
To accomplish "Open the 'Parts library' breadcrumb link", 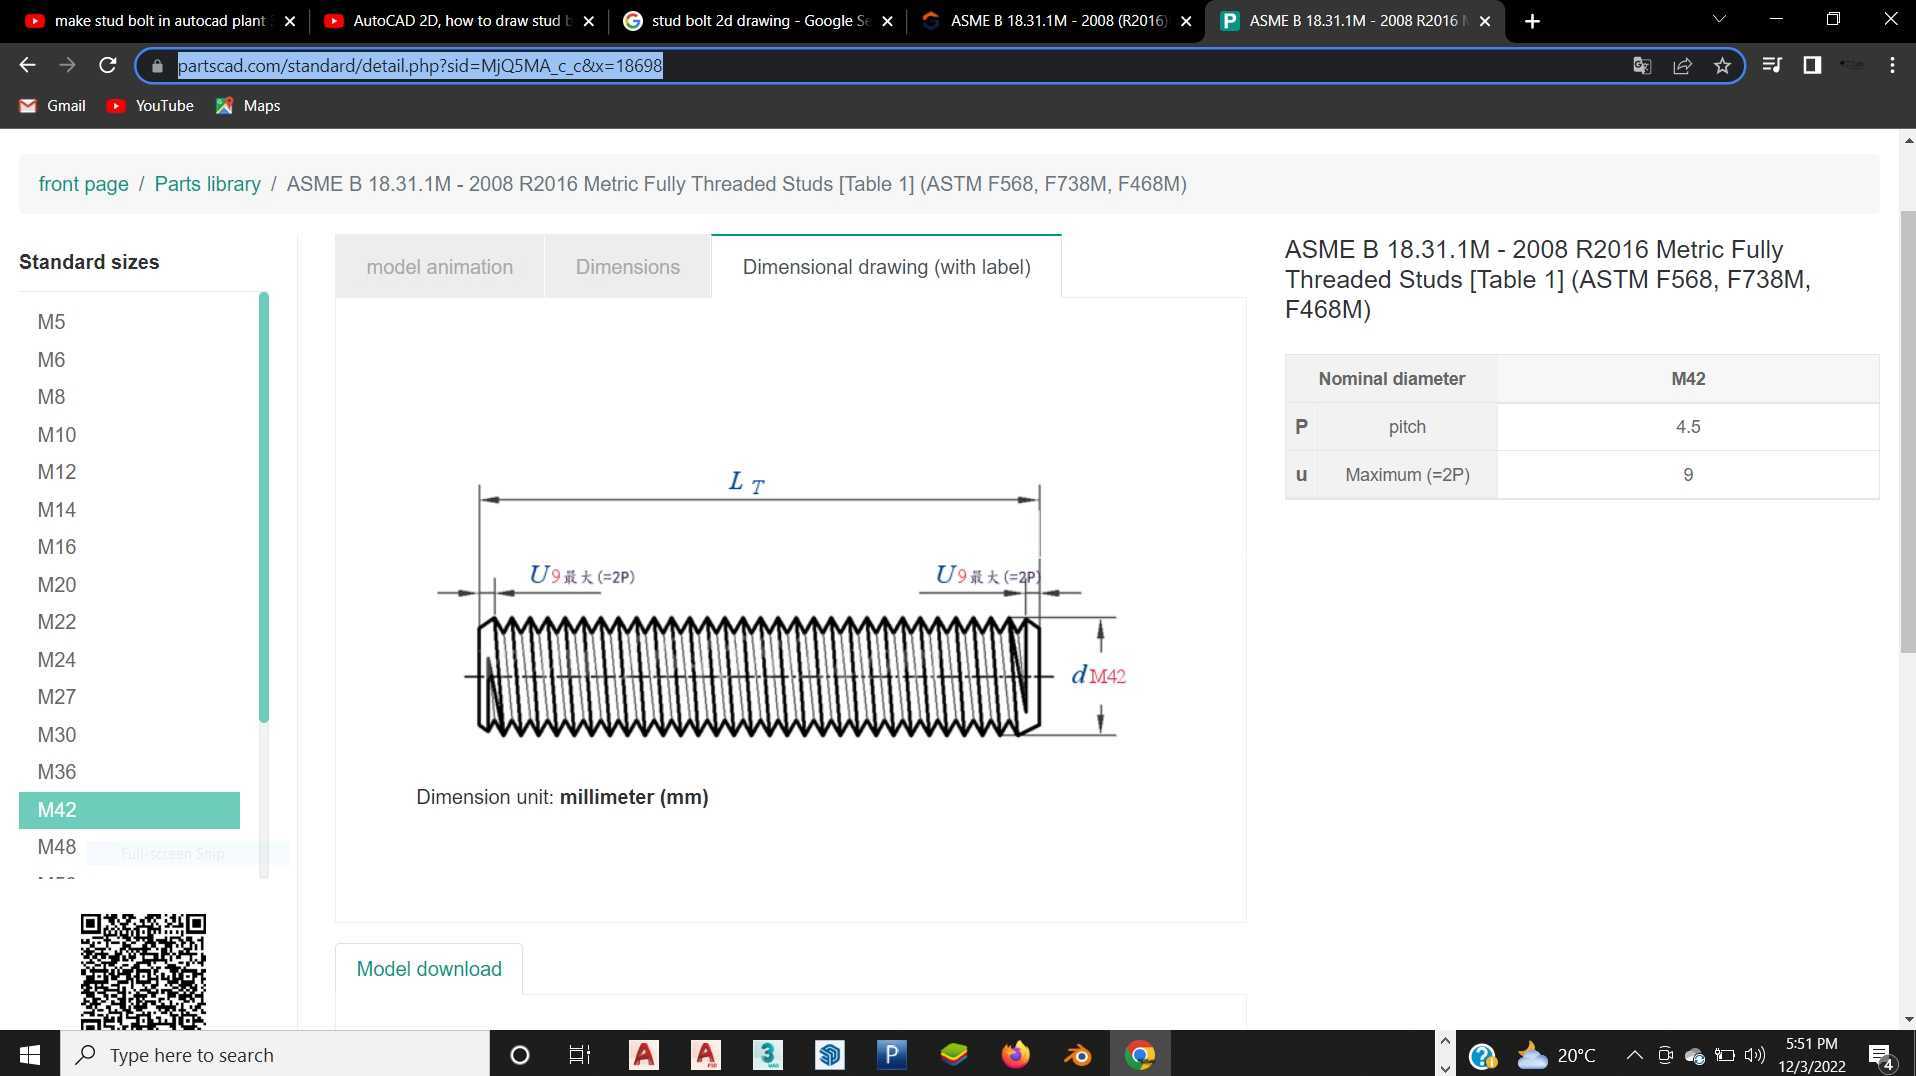I will 207,184.
